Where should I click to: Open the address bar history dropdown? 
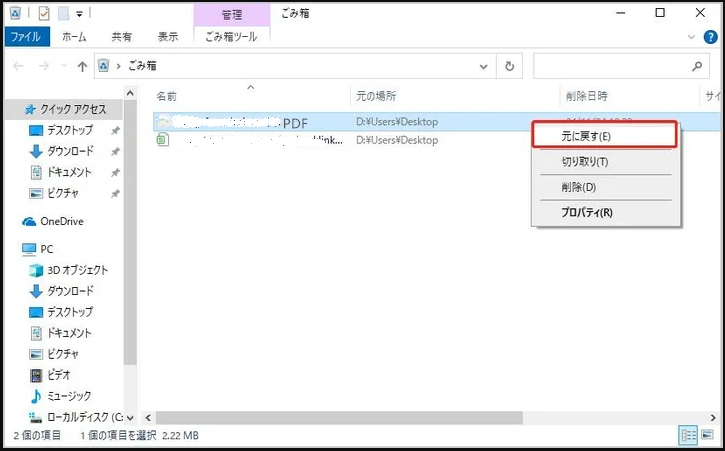483,67
